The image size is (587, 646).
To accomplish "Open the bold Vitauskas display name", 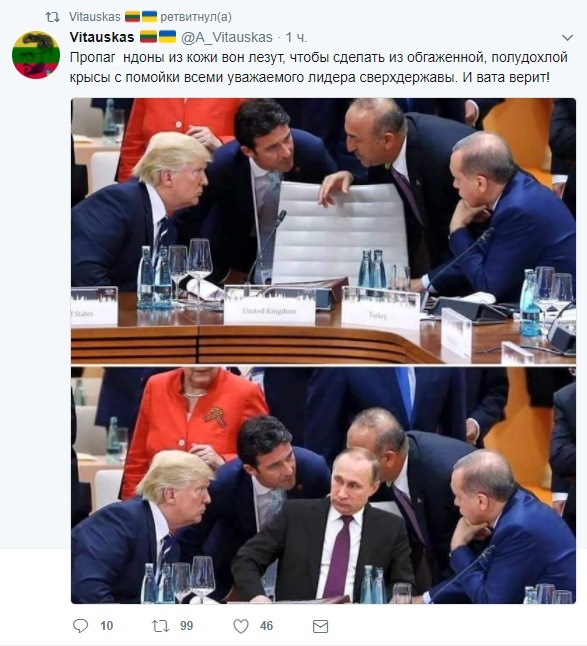I will tap(102, 37).
